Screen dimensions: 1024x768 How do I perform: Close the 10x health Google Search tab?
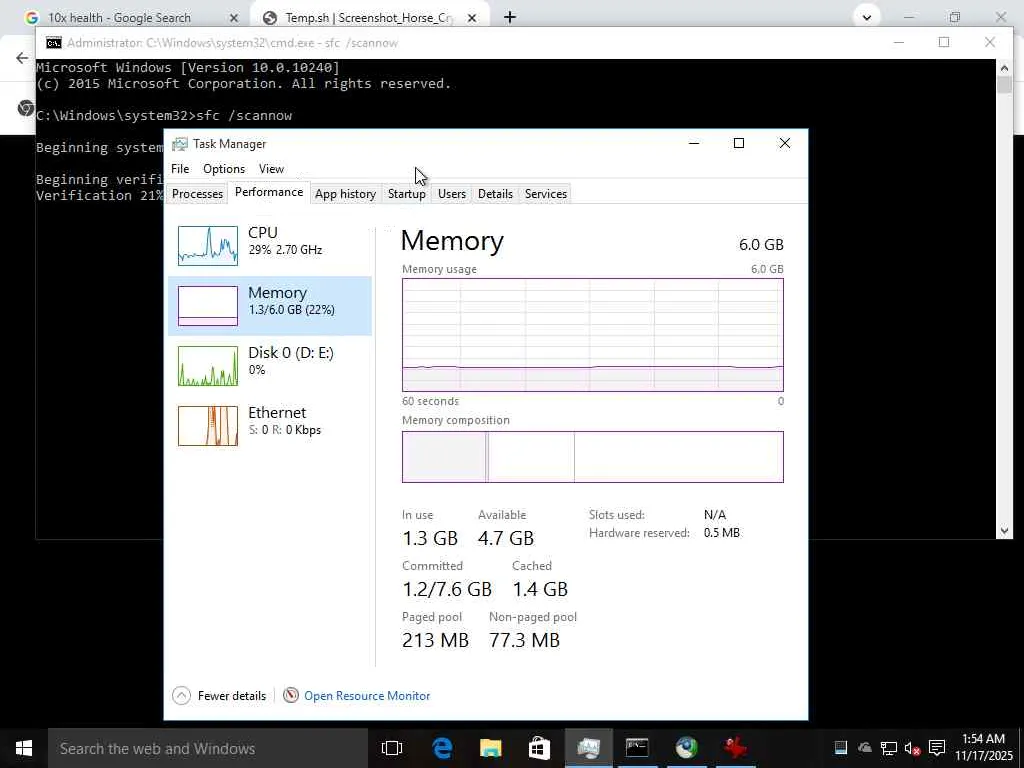tap(234, 18)
